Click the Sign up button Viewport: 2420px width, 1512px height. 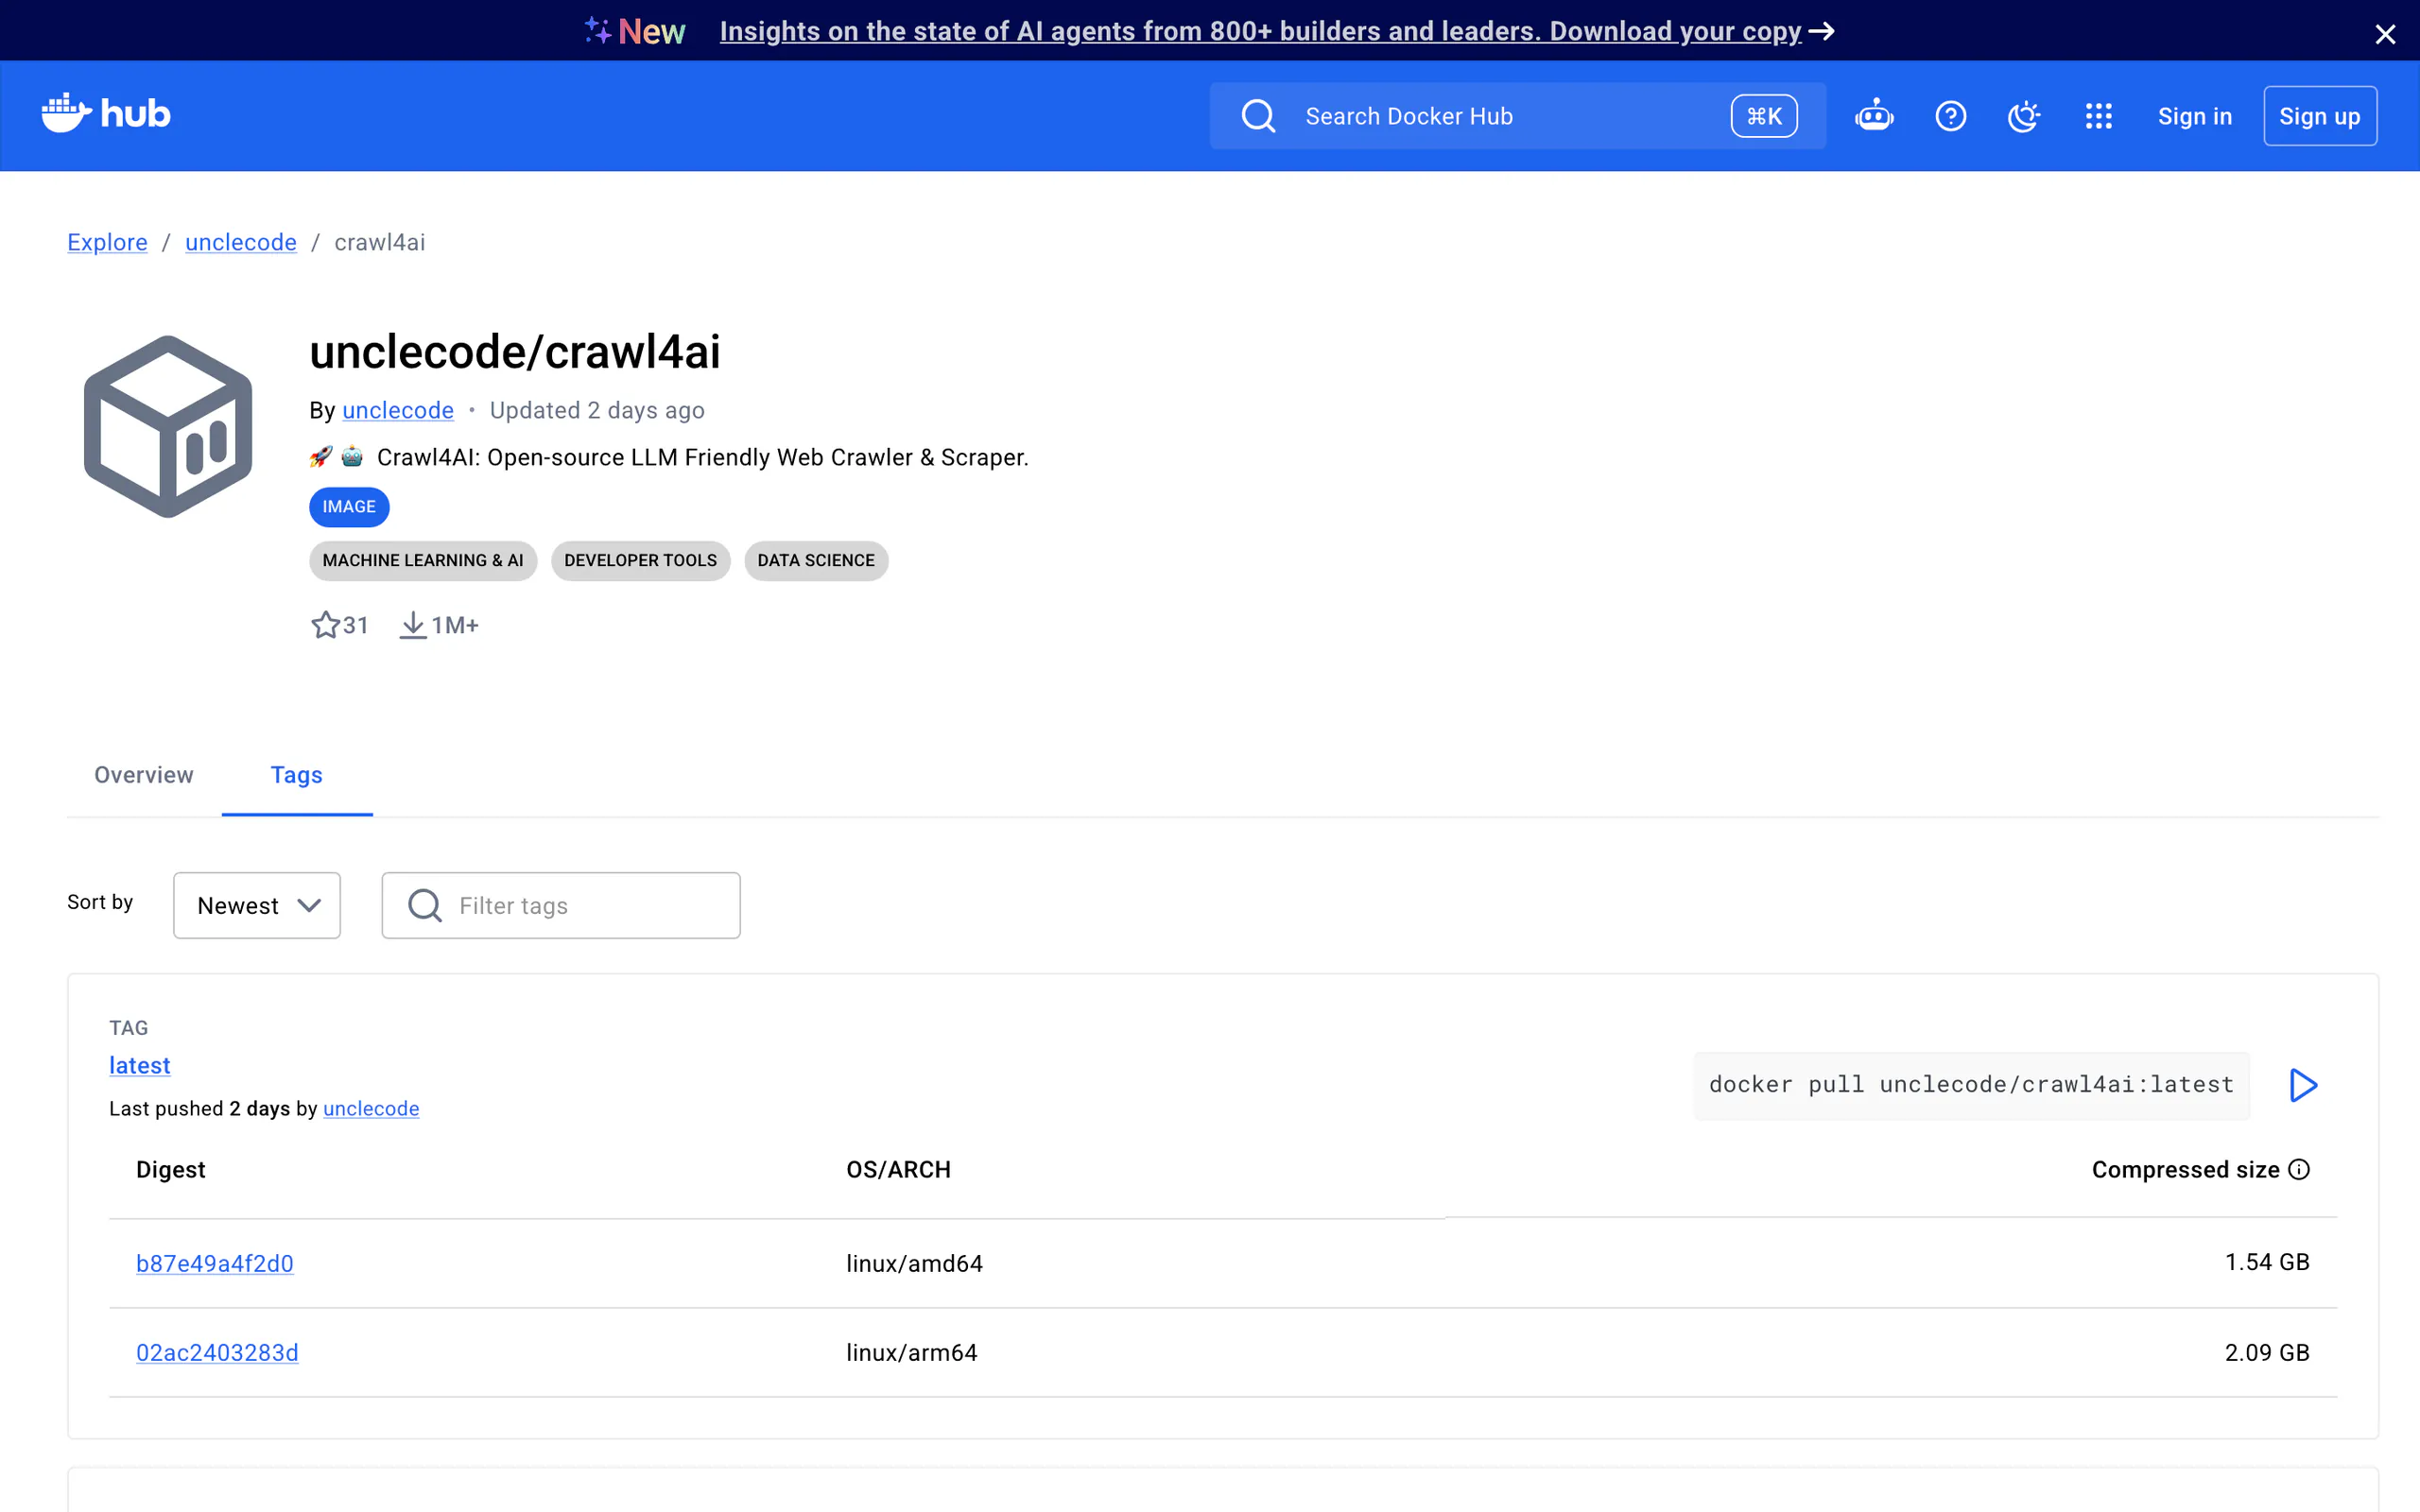(x=2319, y=116)
